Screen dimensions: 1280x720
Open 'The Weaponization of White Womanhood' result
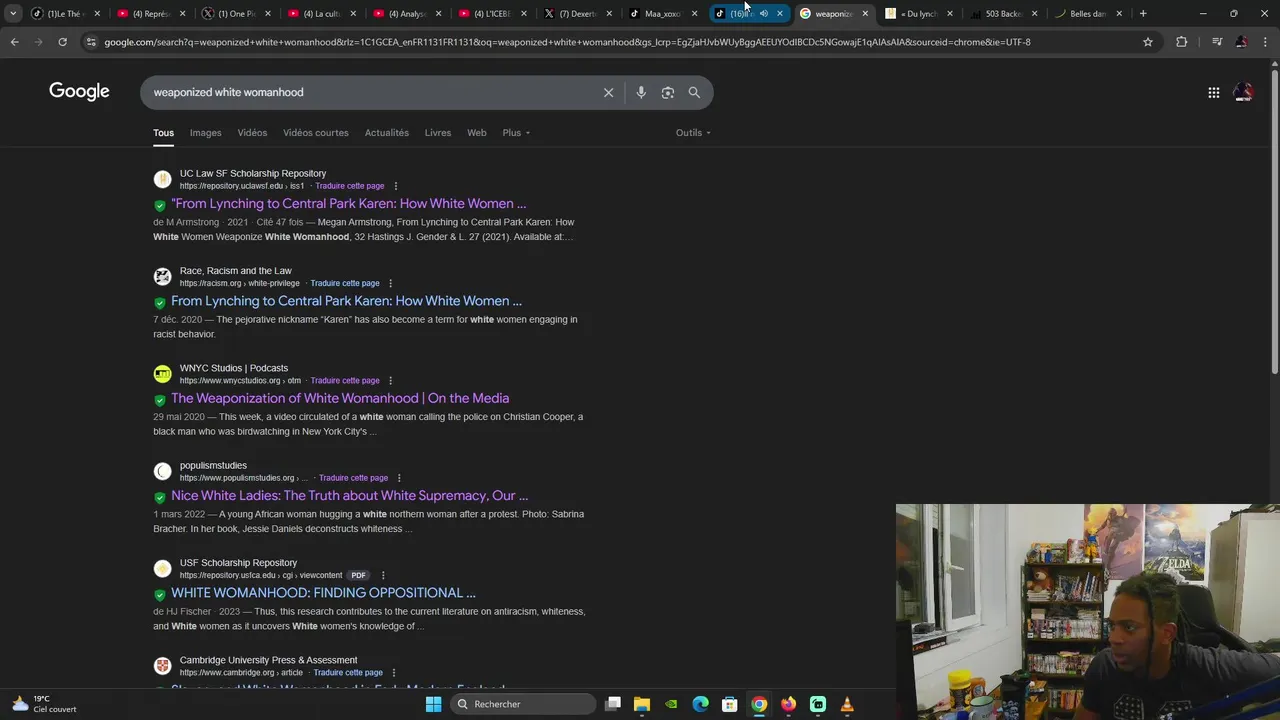(340, 398)
